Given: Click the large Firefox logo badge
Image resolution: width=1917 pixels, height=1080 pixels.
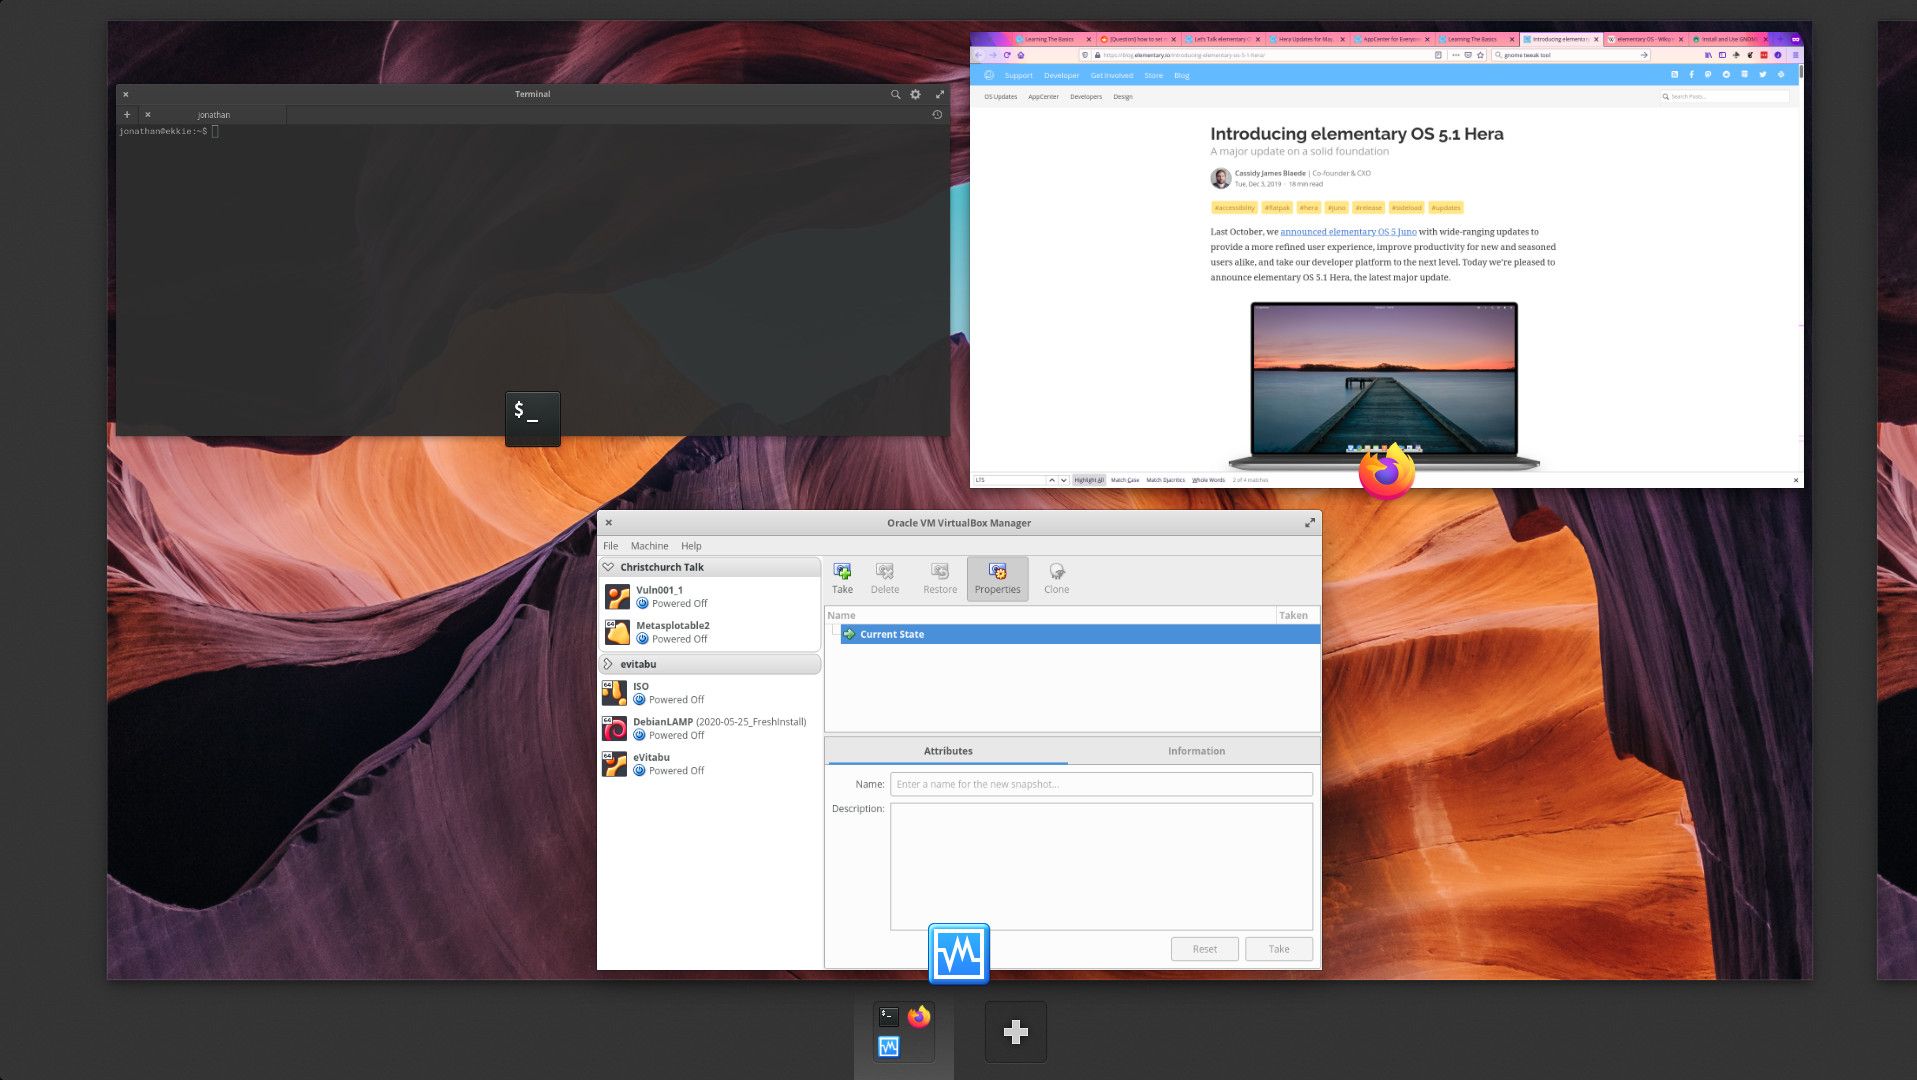Looking at the screenshot, I should tap(1386, 471).
